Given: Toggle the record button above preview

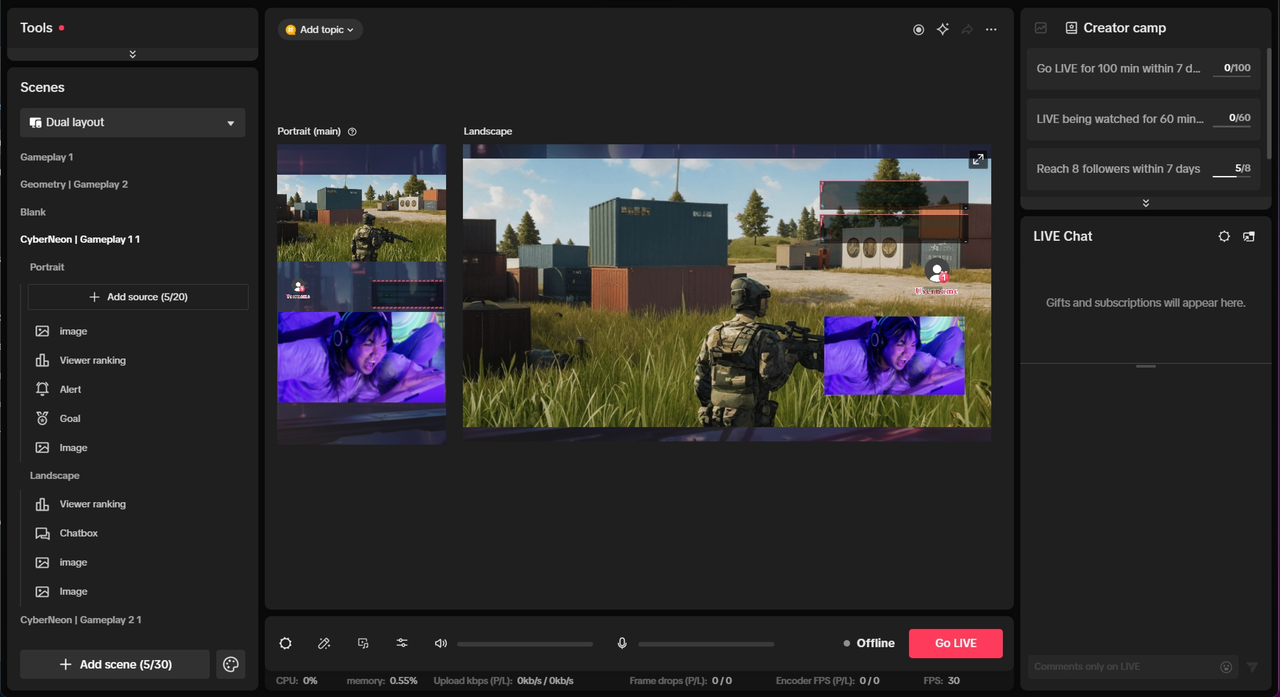Looking at the screenshot, I should [x=918, y=30].
